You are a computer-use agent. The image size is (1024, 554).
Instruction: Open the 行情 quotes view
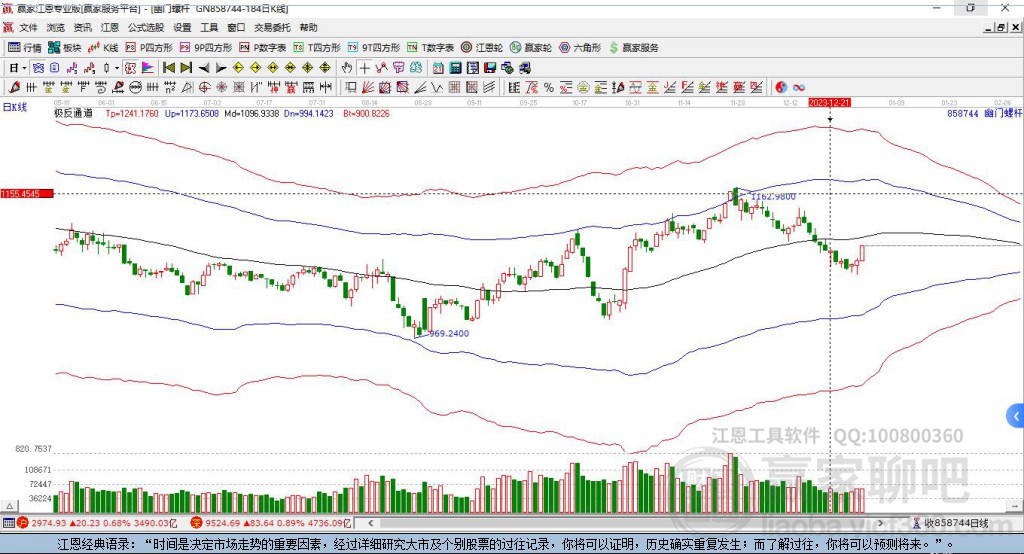tap(25, 48)
